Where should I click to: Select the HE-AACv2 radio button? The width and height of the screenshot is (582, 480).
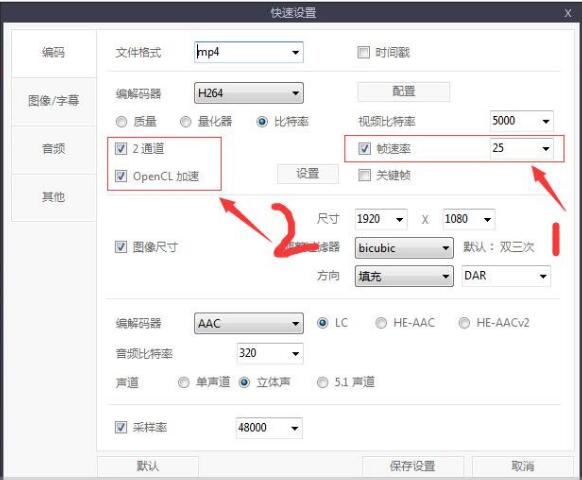464,323
